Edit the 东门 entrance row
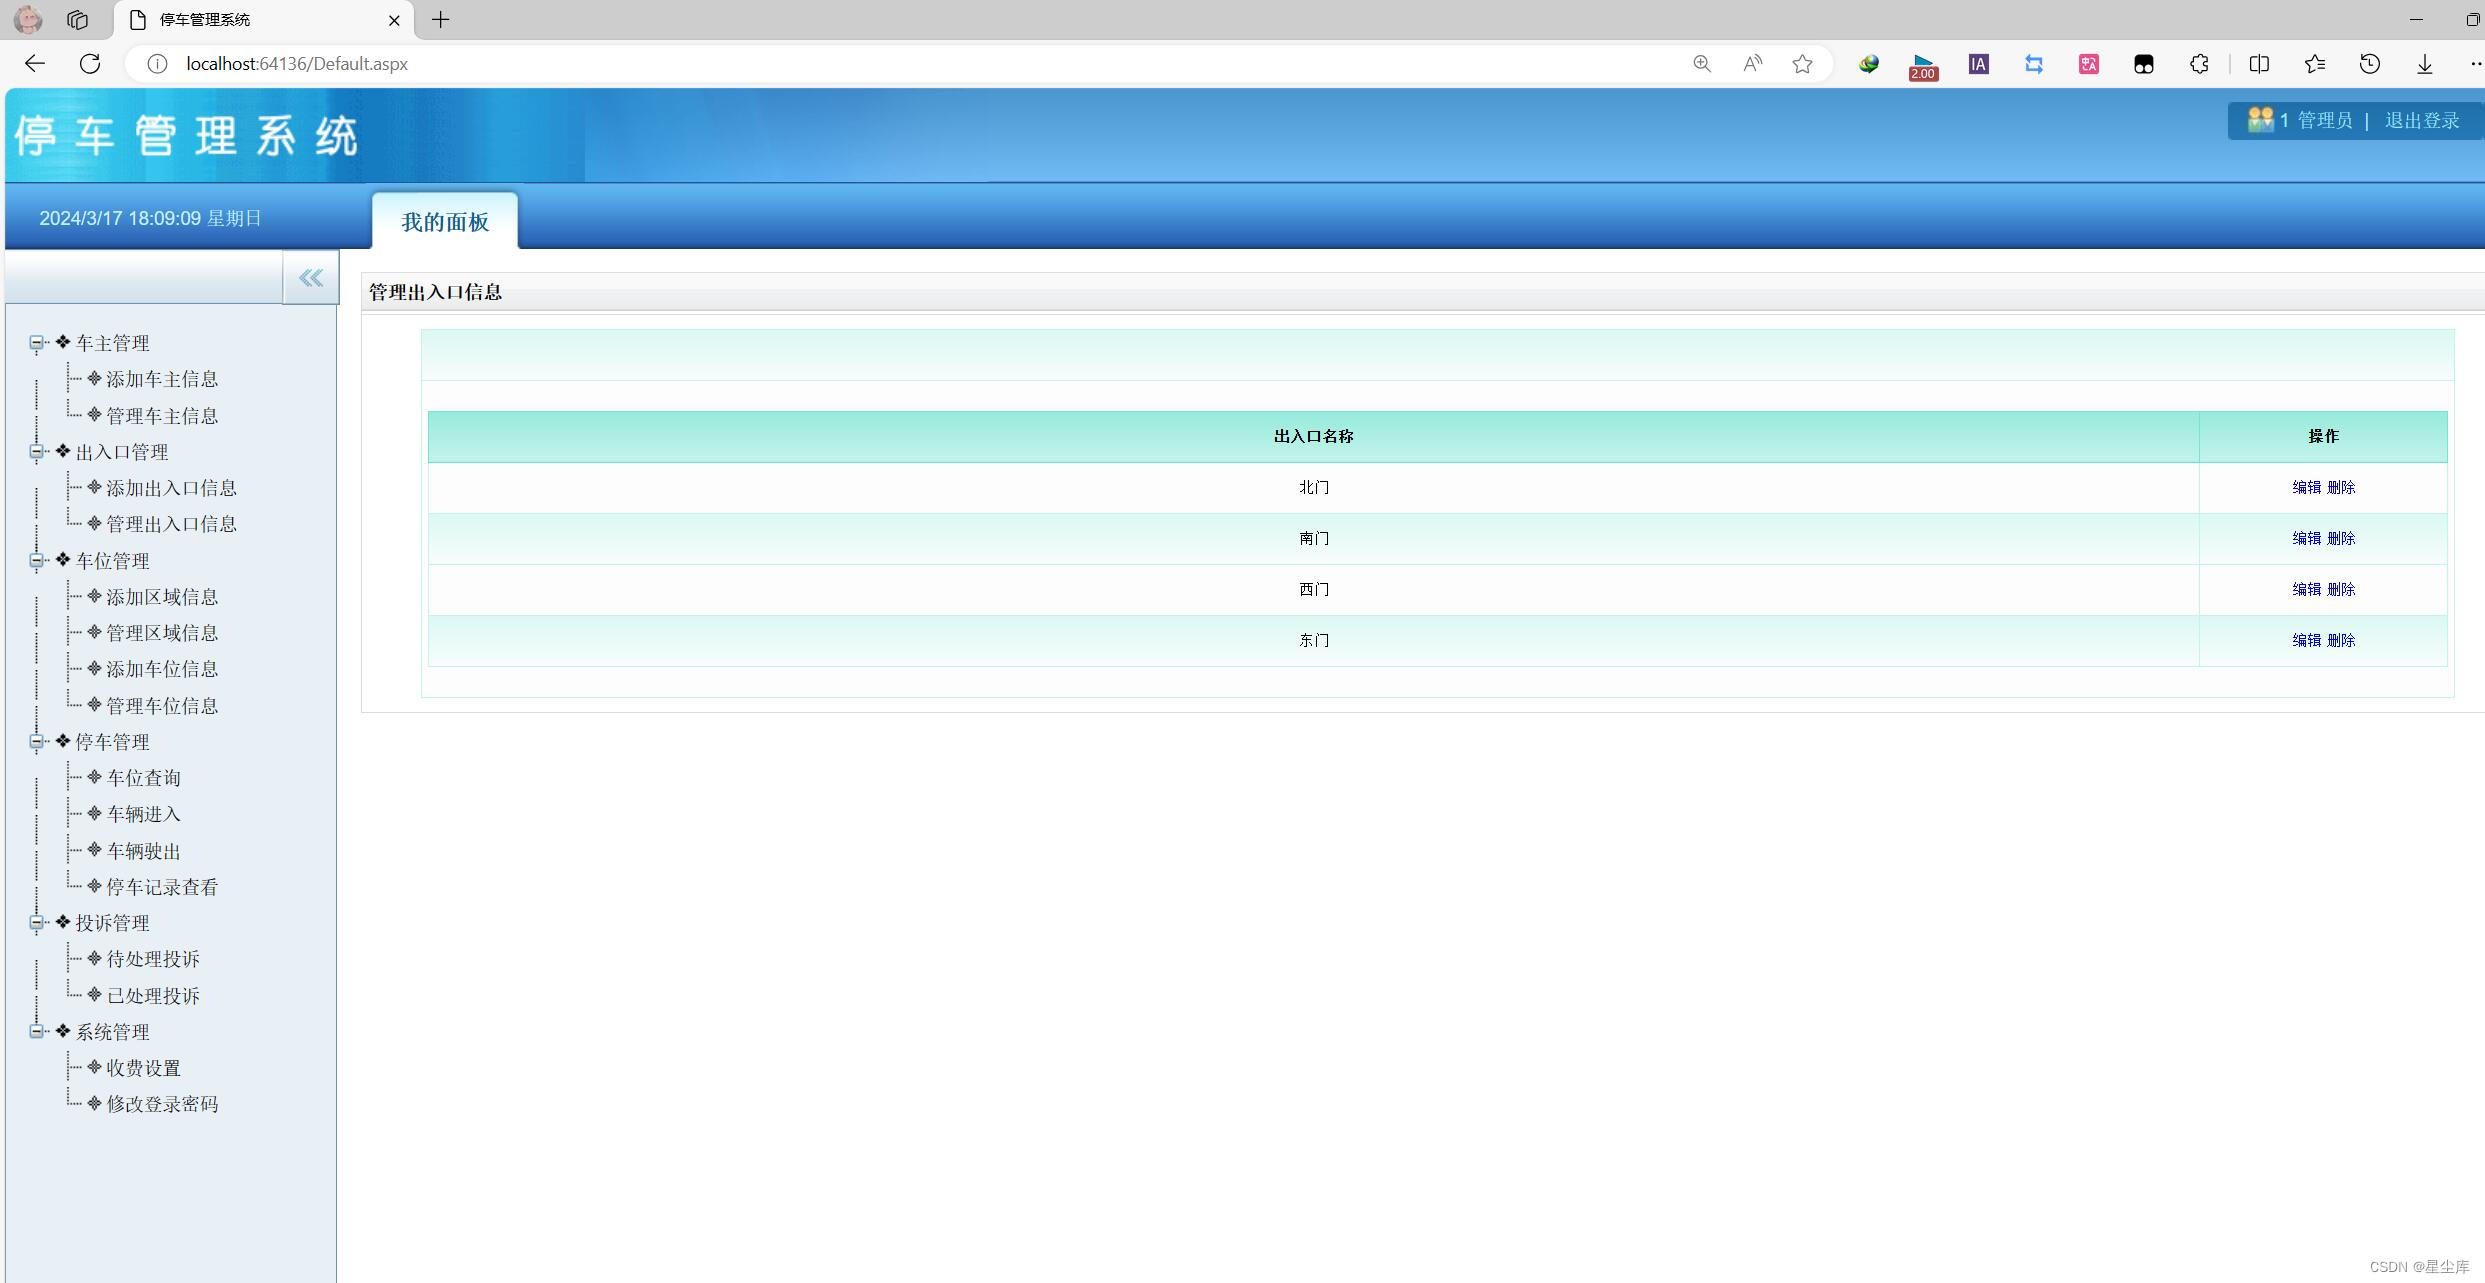The height and width of the screenshot is (1283, 2485). pos(2306,640)
